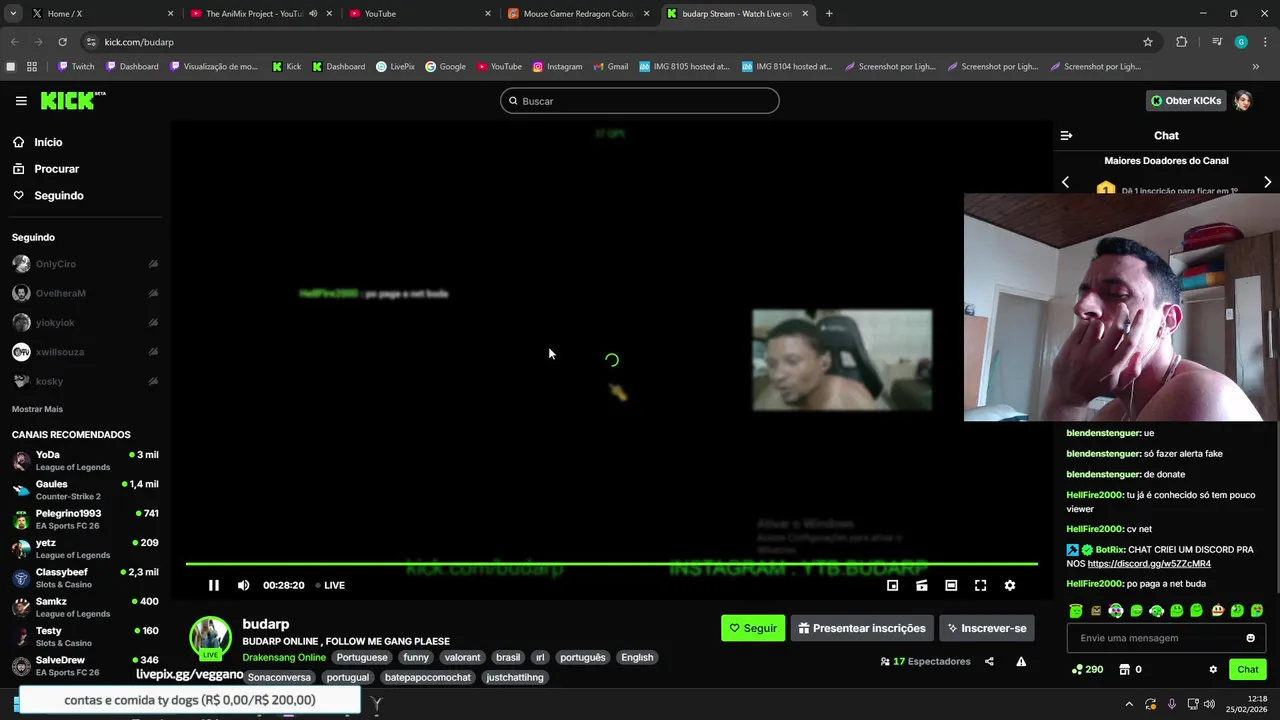Show hidden bookmarks overflow chevron
This screenshot has width=1280, height=720.
click(1256, 67)
